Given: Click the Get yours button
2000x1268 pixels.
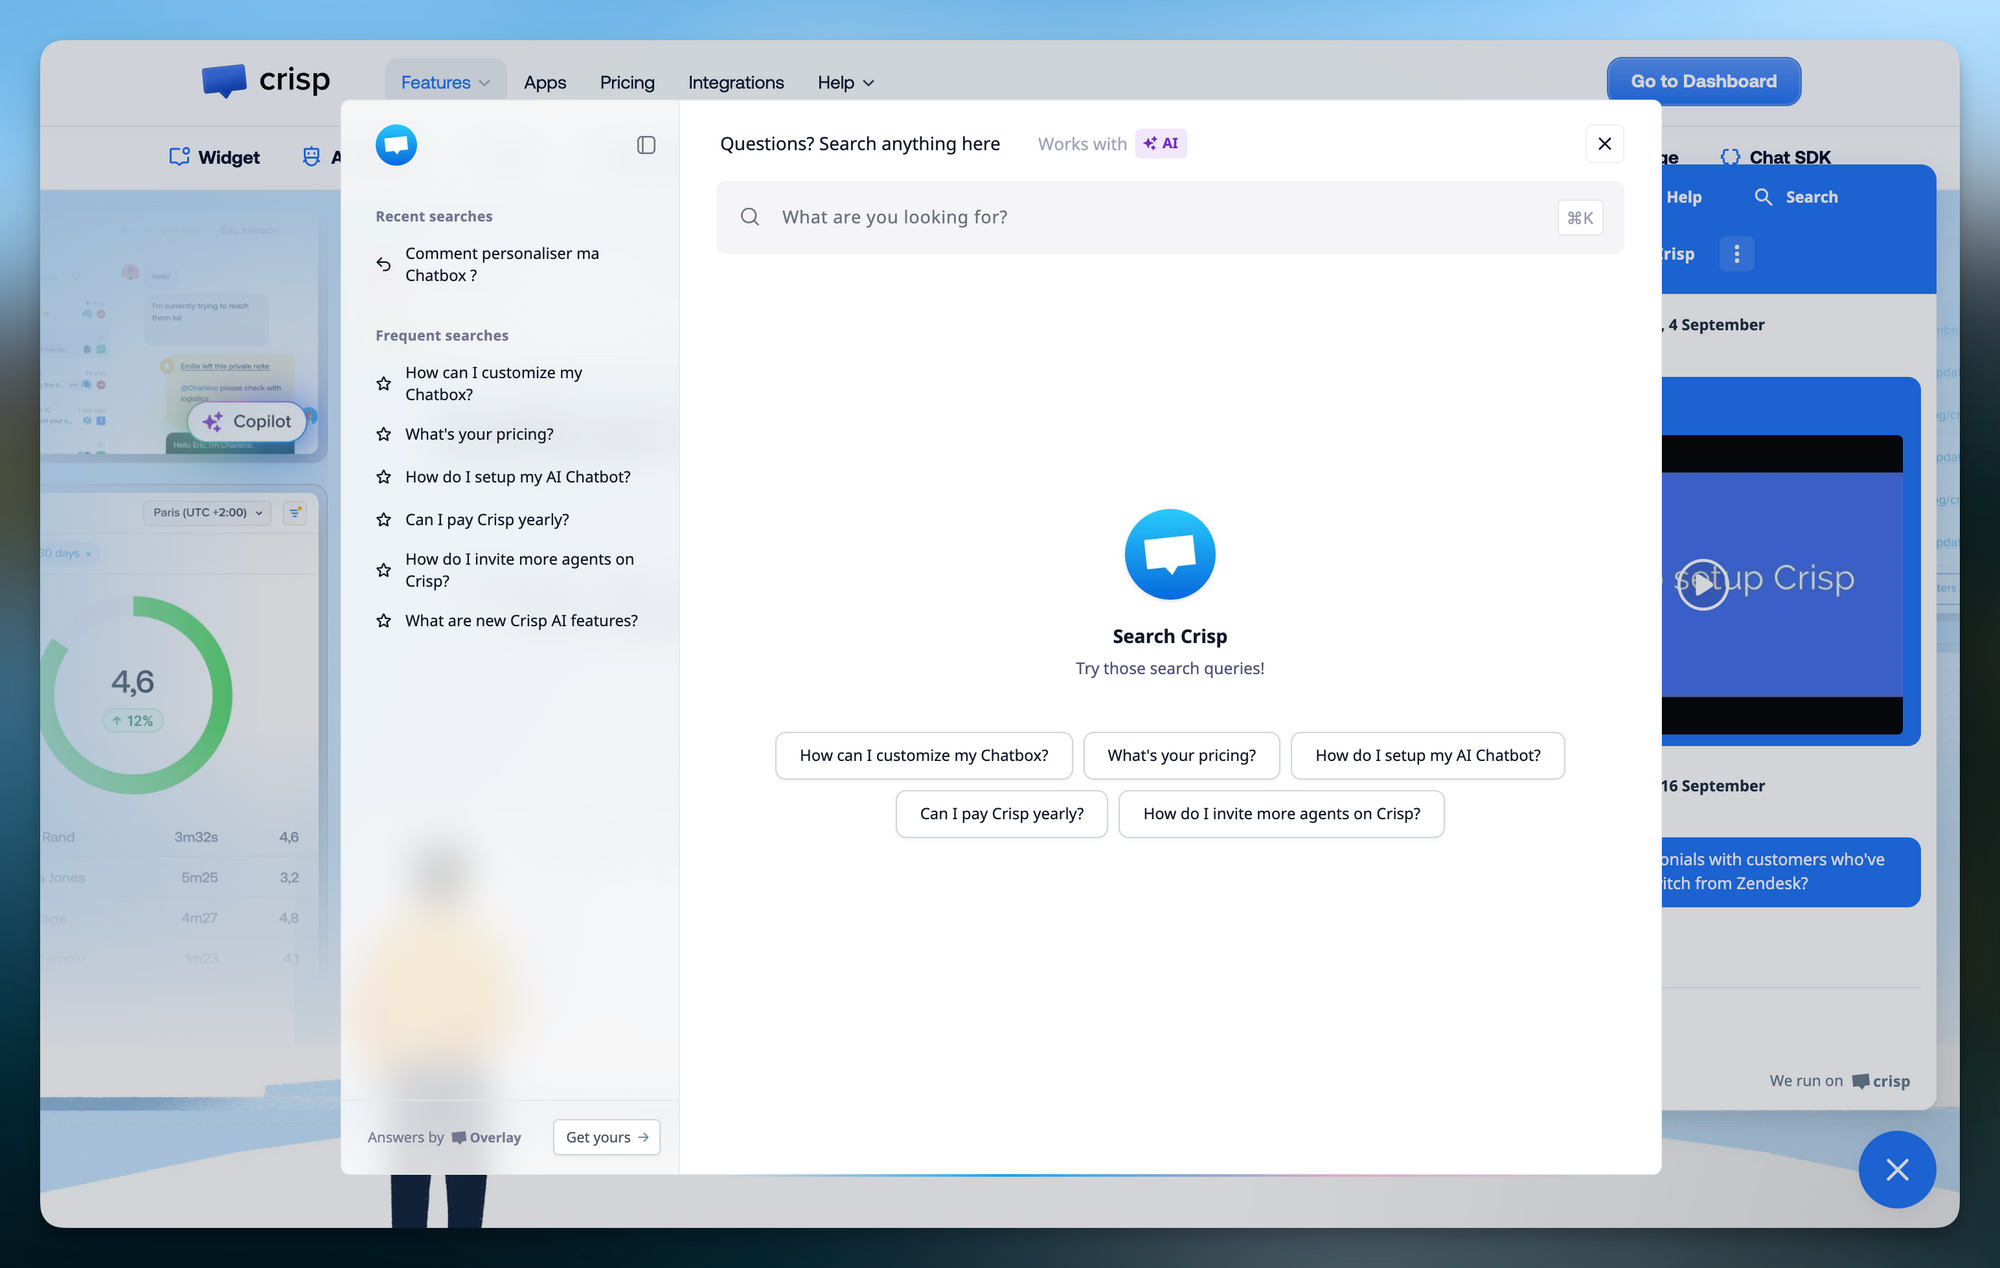Looking at the screenshot, I should click(606, 1137).
